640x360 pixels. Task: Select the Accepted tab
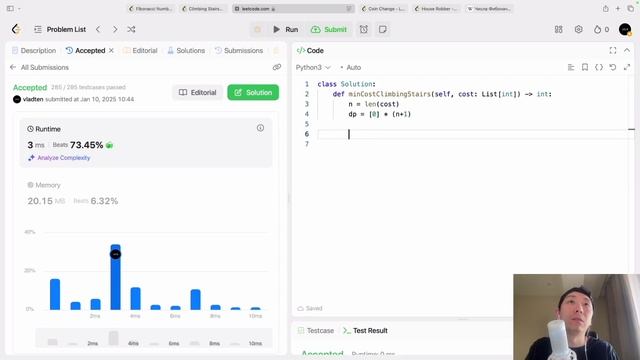tap(85, 51)
